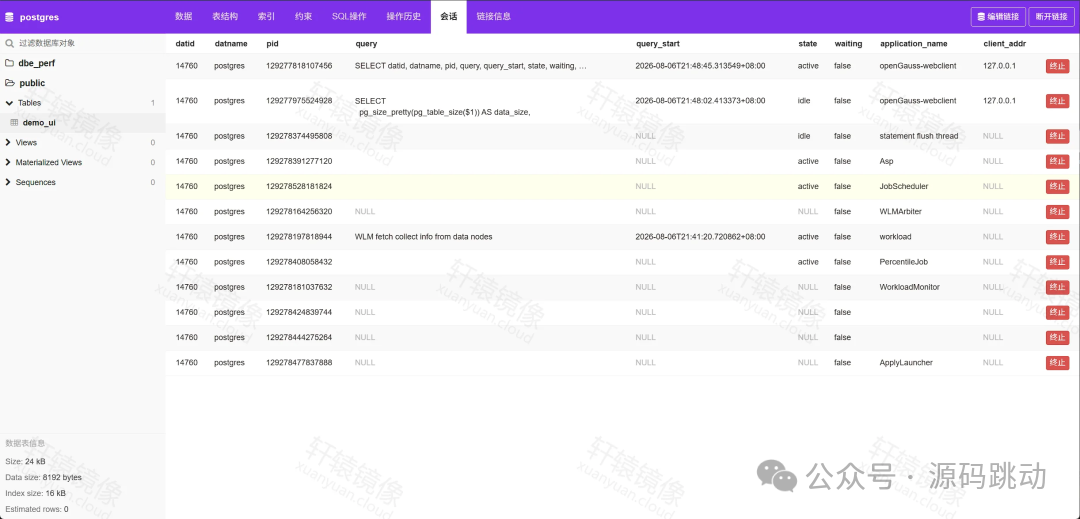This screenshot has width=1080, height=519.
Task: Terminate the WorkloadMonitor session
Action: [1057, 287]
